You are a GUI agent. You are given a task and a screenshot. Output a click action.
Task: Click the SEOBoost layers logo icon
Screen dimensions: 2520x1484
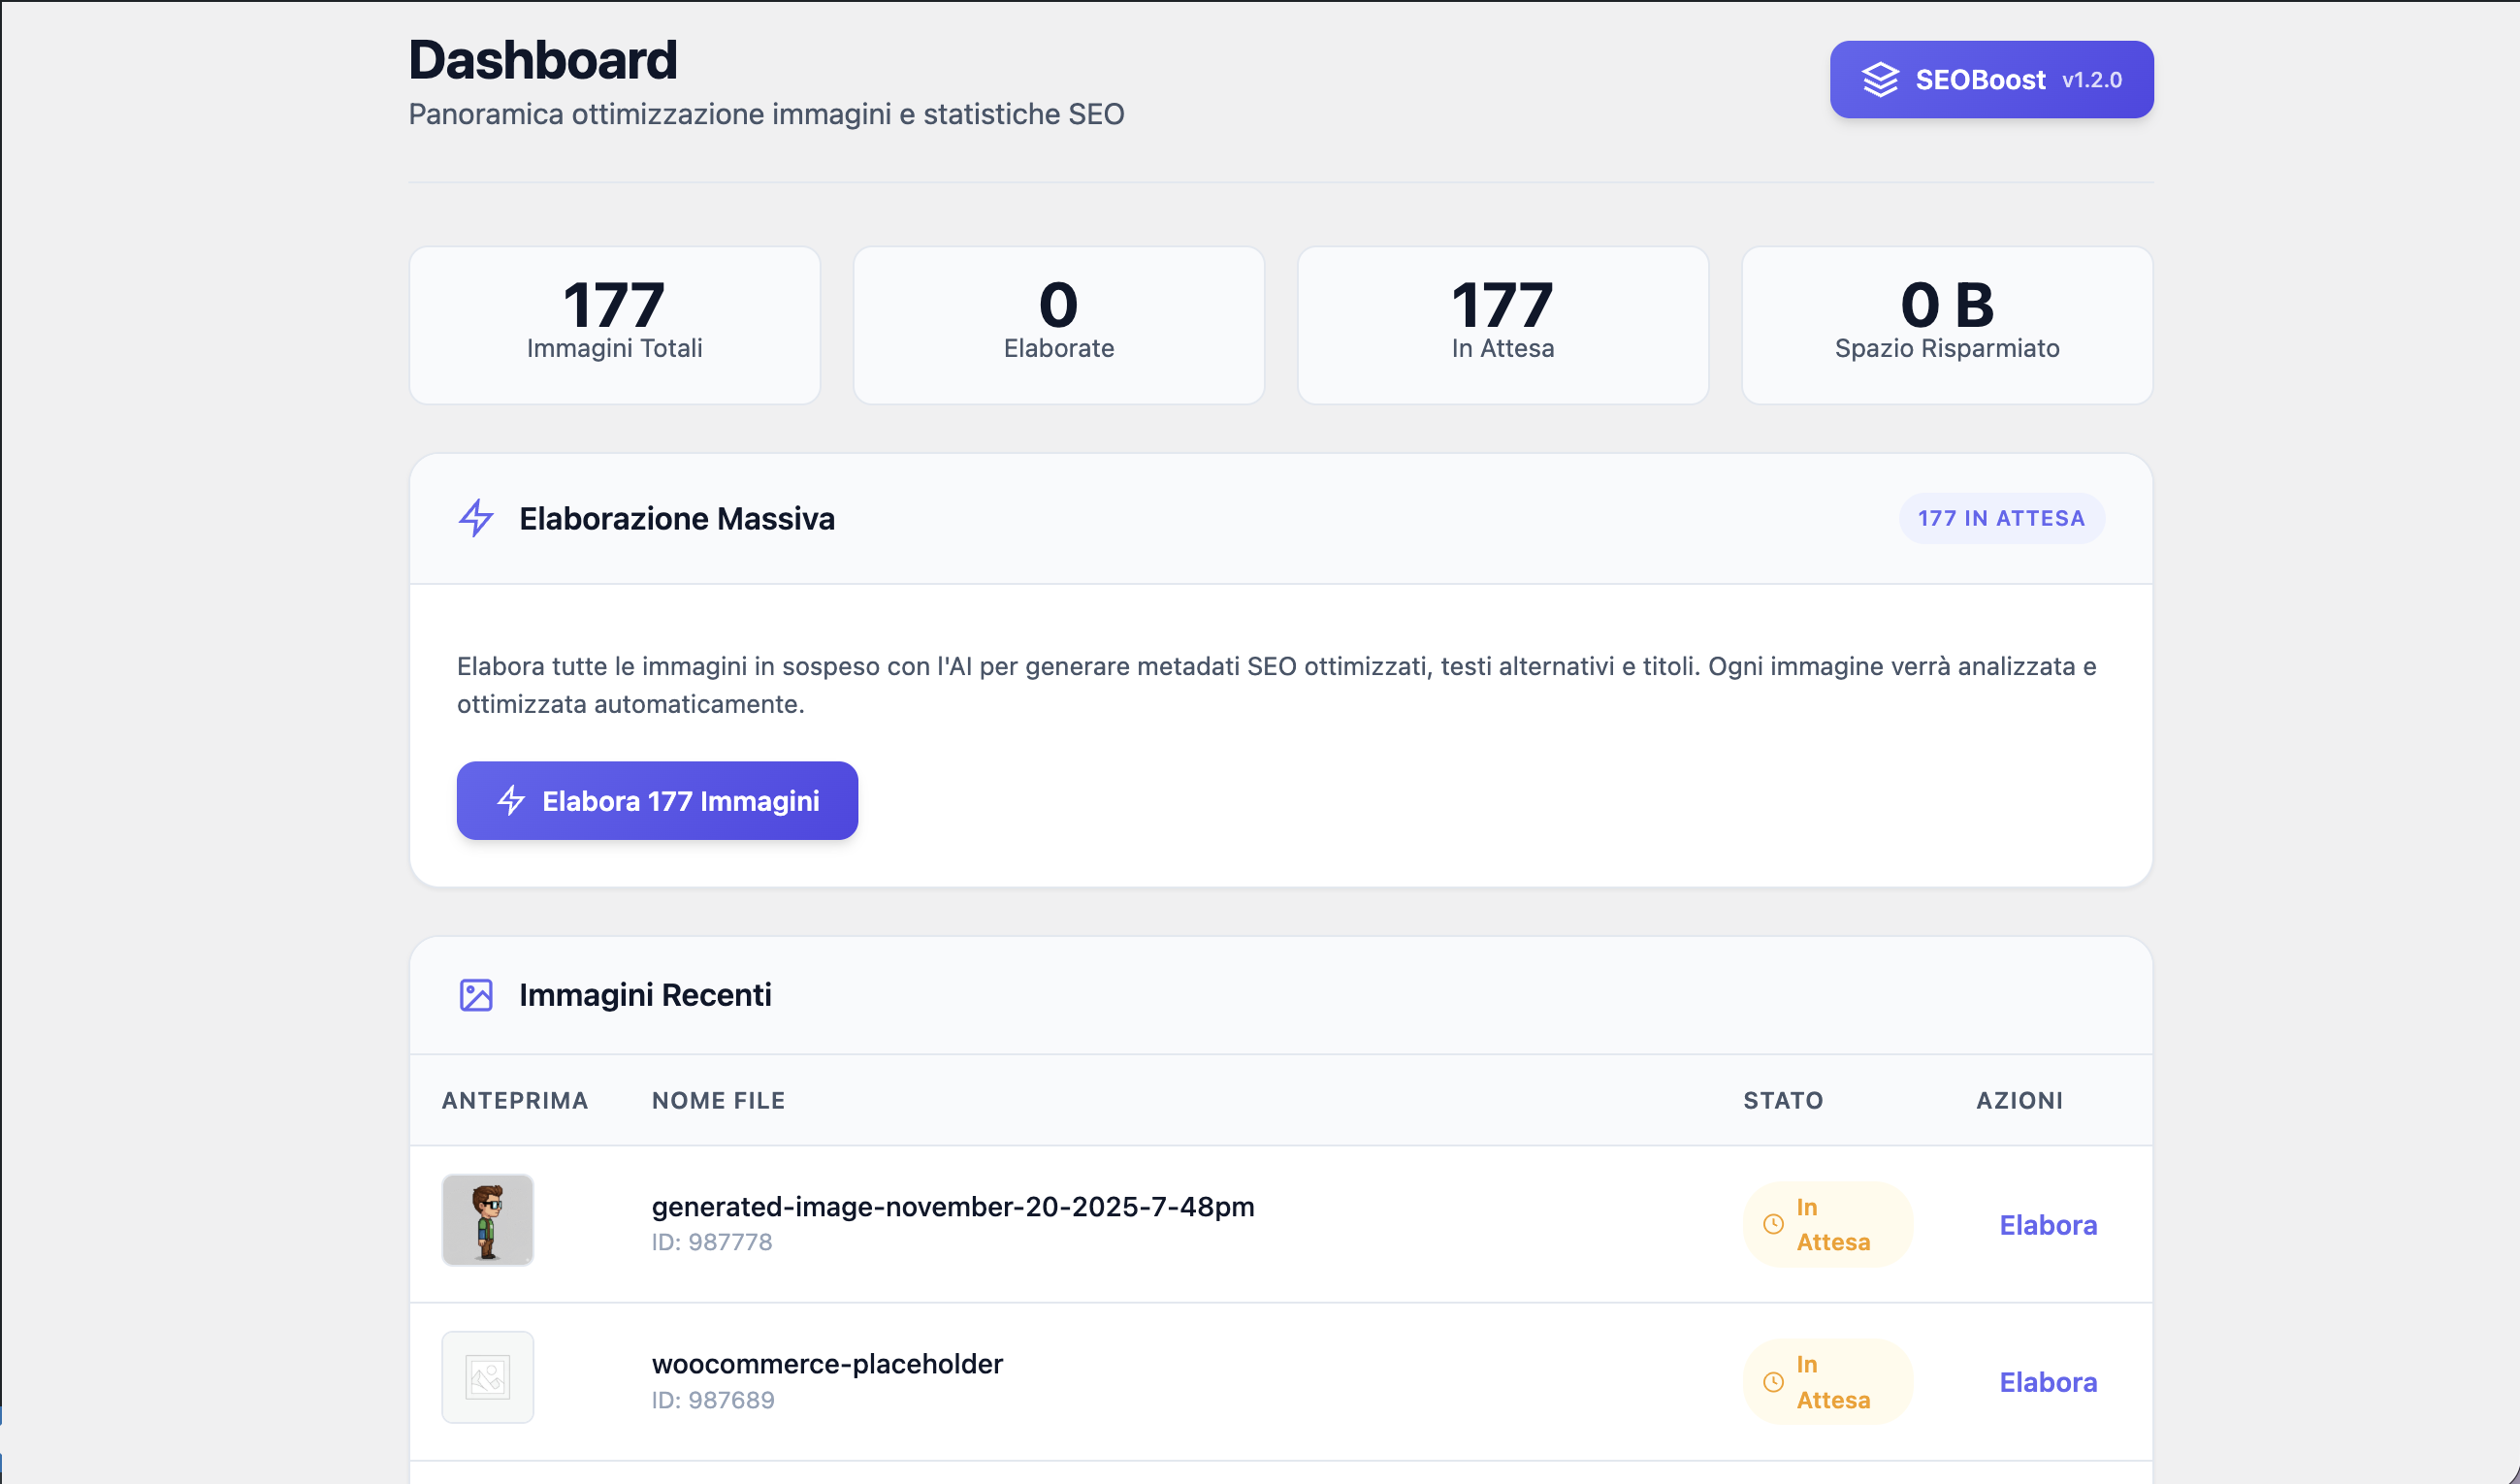click(1880, 80)
